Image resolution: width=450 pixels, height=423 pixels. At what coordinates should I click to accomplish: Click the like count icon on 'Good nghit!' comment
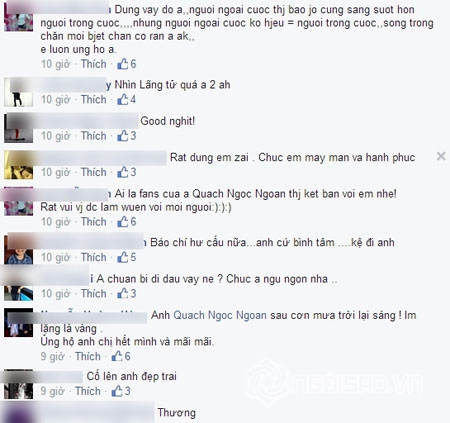coord(123,136)
